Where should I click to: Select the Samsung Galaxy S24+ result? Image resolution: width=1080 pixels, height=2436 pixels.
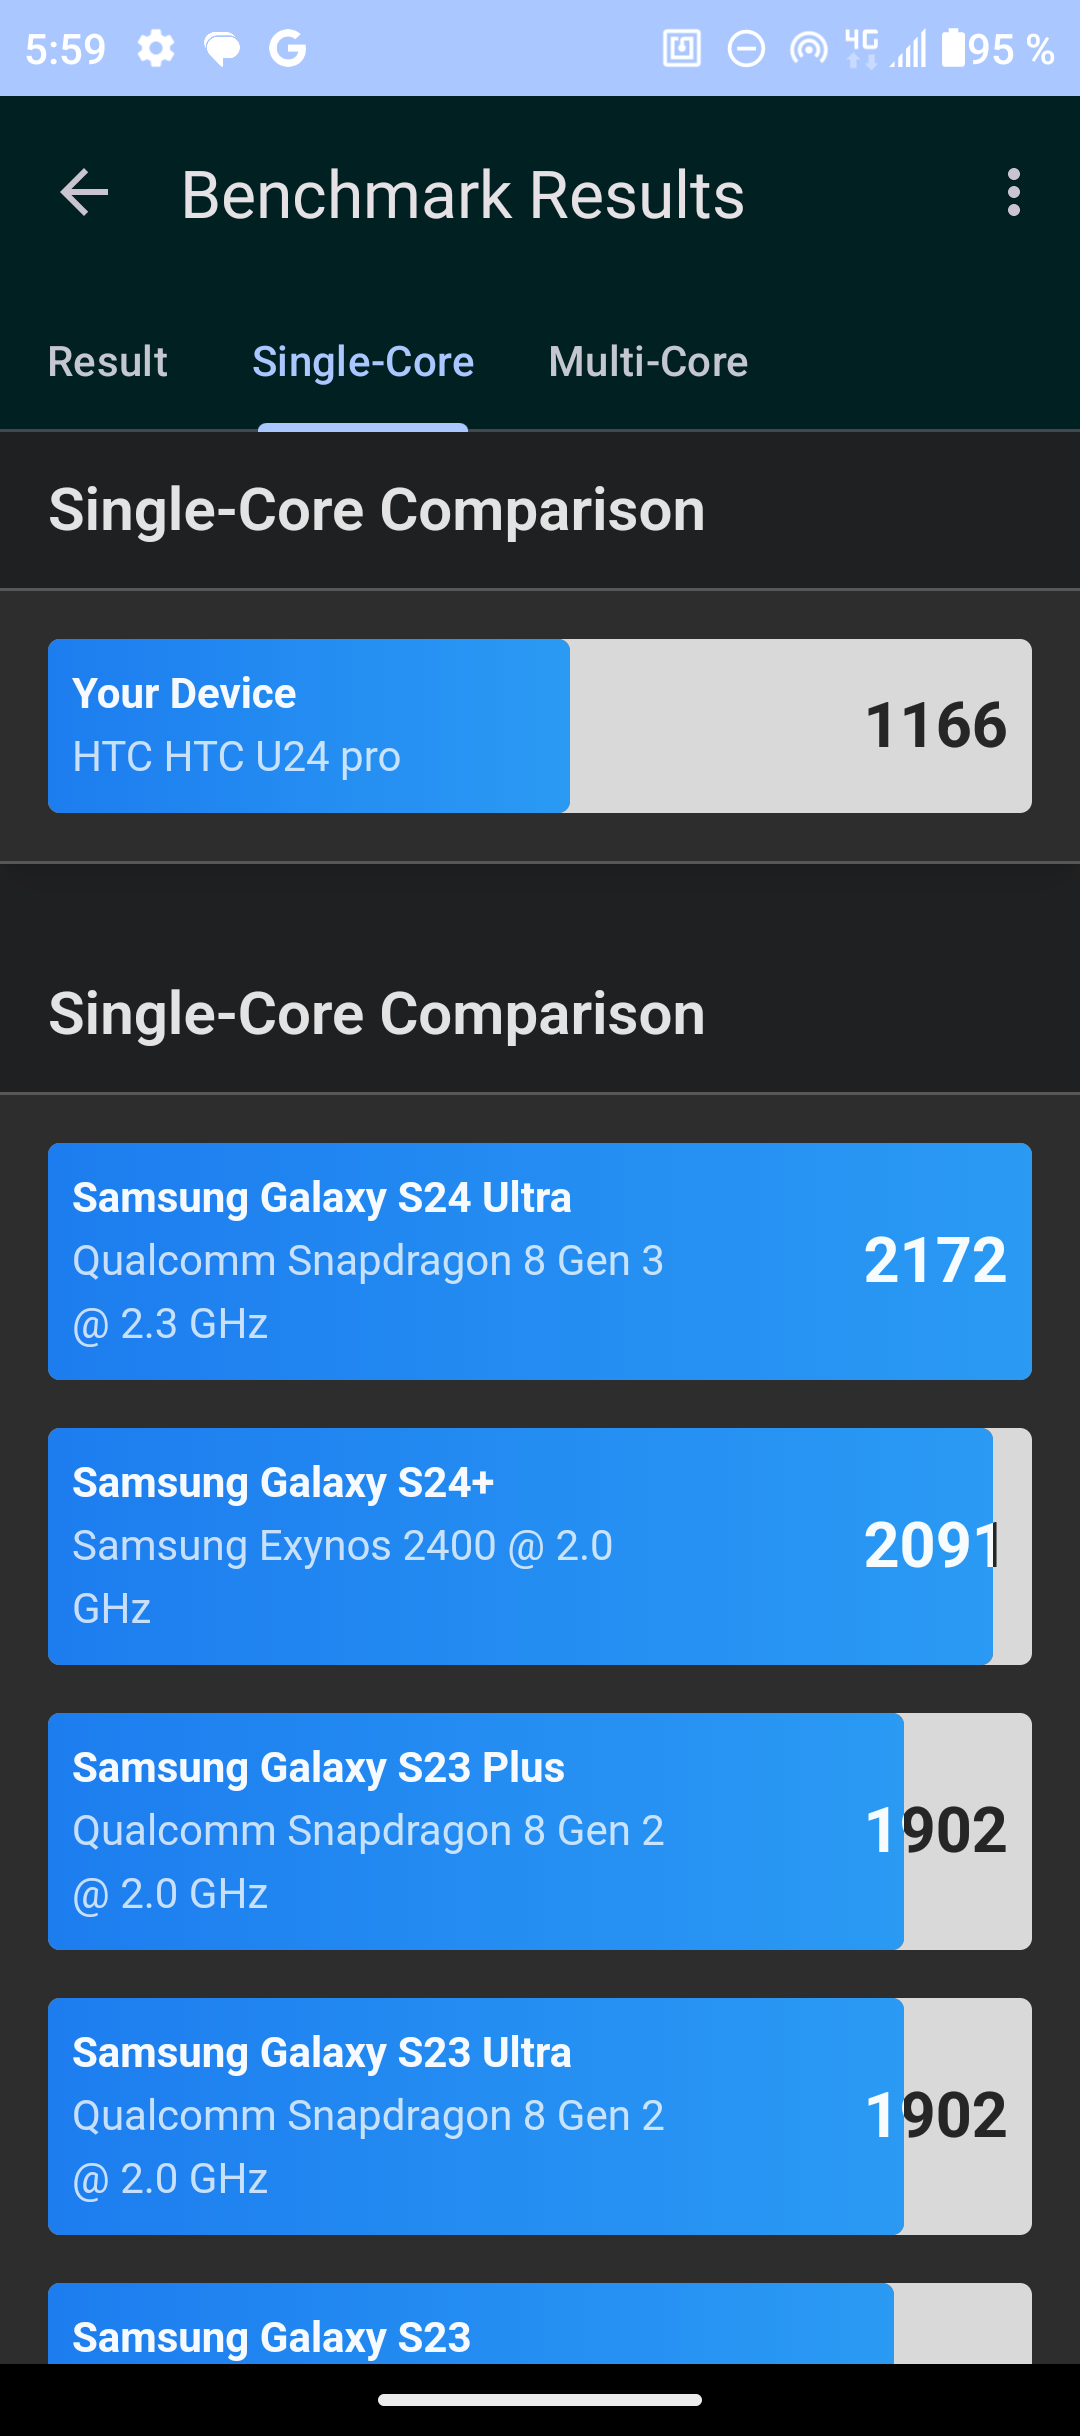coord(540,1546)
